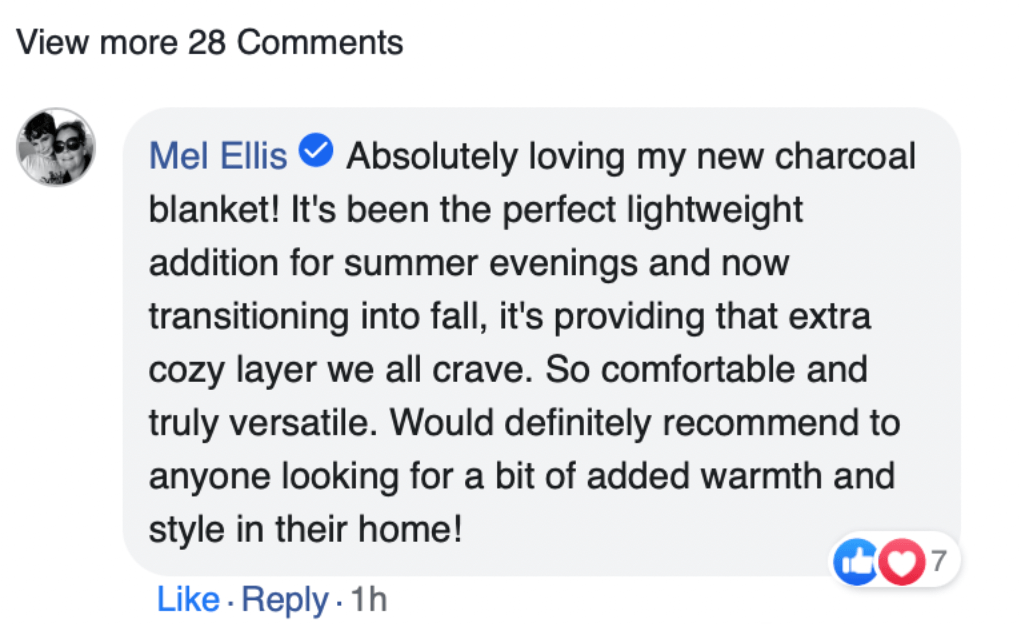Expand View more 28 Comments
This screenshot has height=624, width=1020.
coord(210,43)
